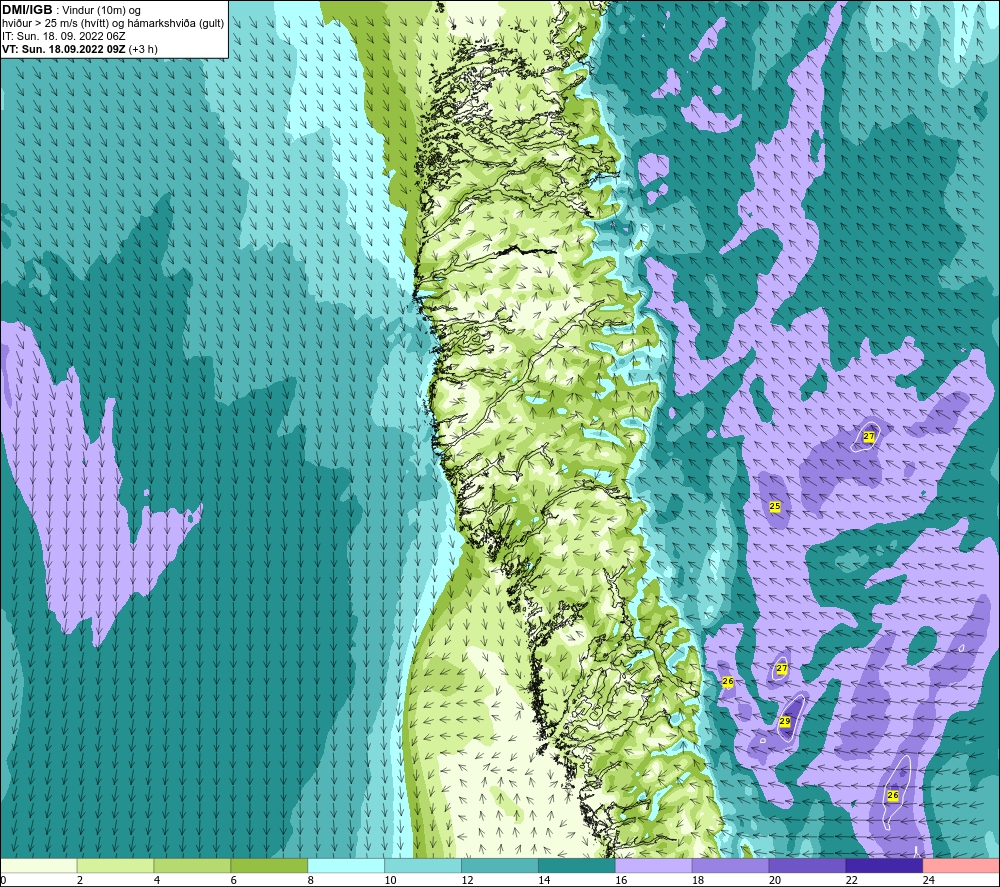Click the legend tick label 12
Screen dimensions: 1000x887
[467, 880]
